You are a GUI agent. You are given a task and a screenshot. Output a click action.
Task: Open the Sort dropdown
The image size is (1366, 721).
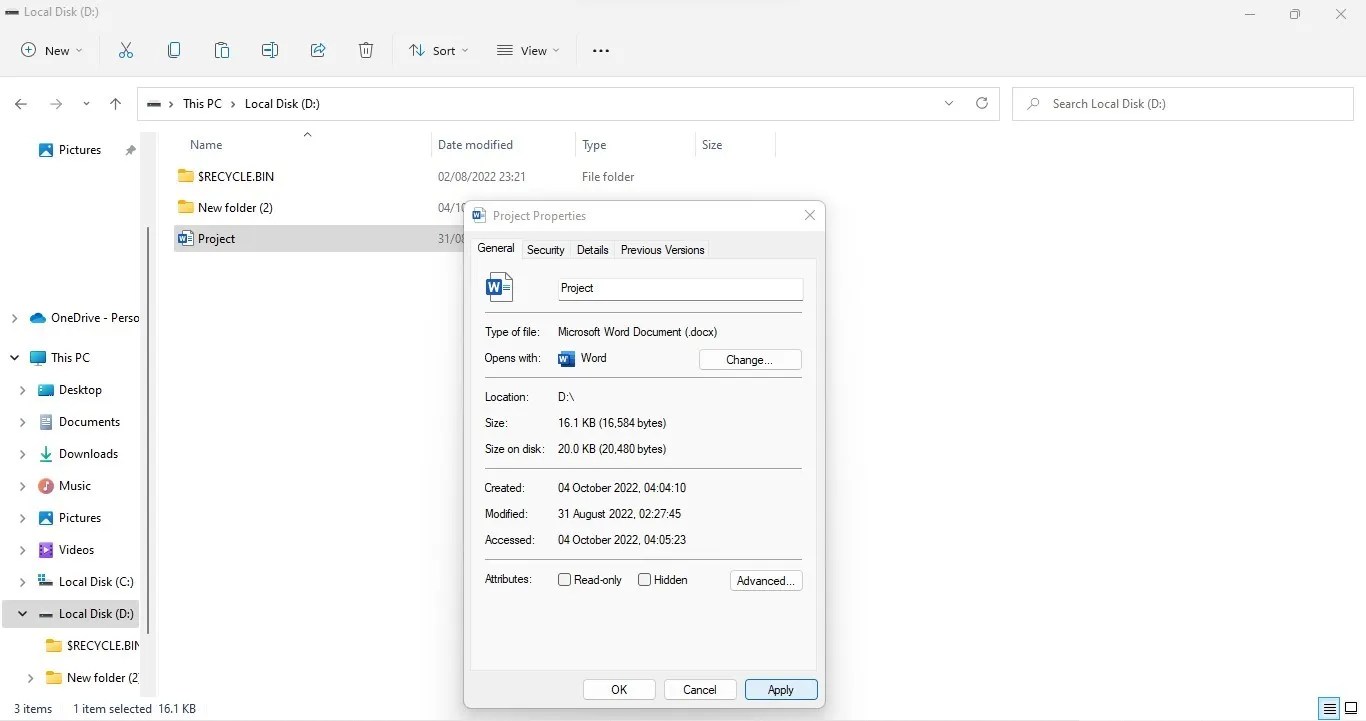coord(438,50)
